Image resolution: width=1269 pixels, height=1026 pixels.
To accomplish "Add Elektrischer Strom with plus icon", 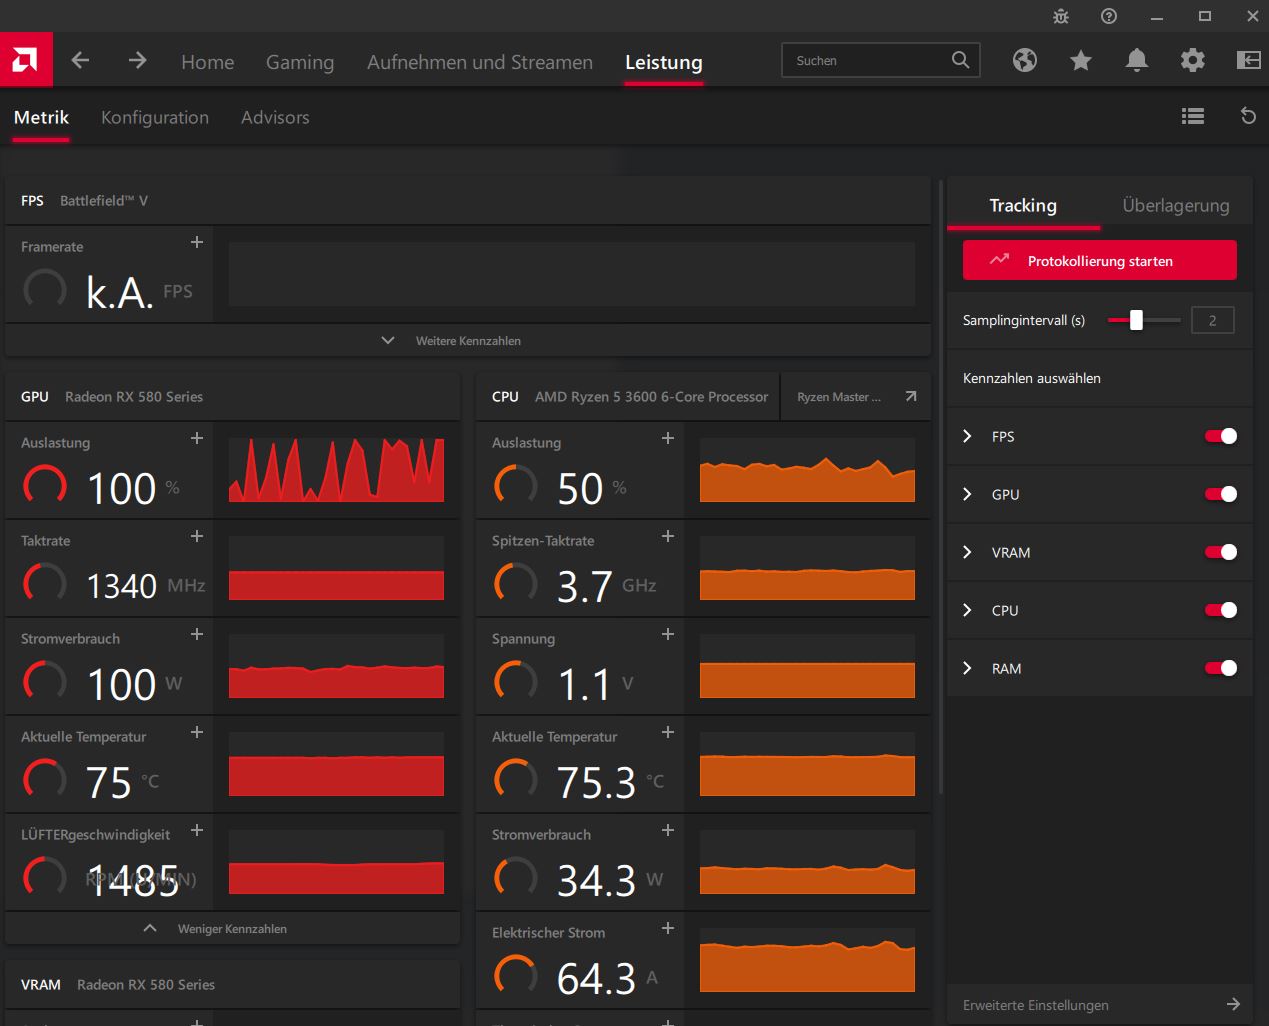I will tap(668, 928).
